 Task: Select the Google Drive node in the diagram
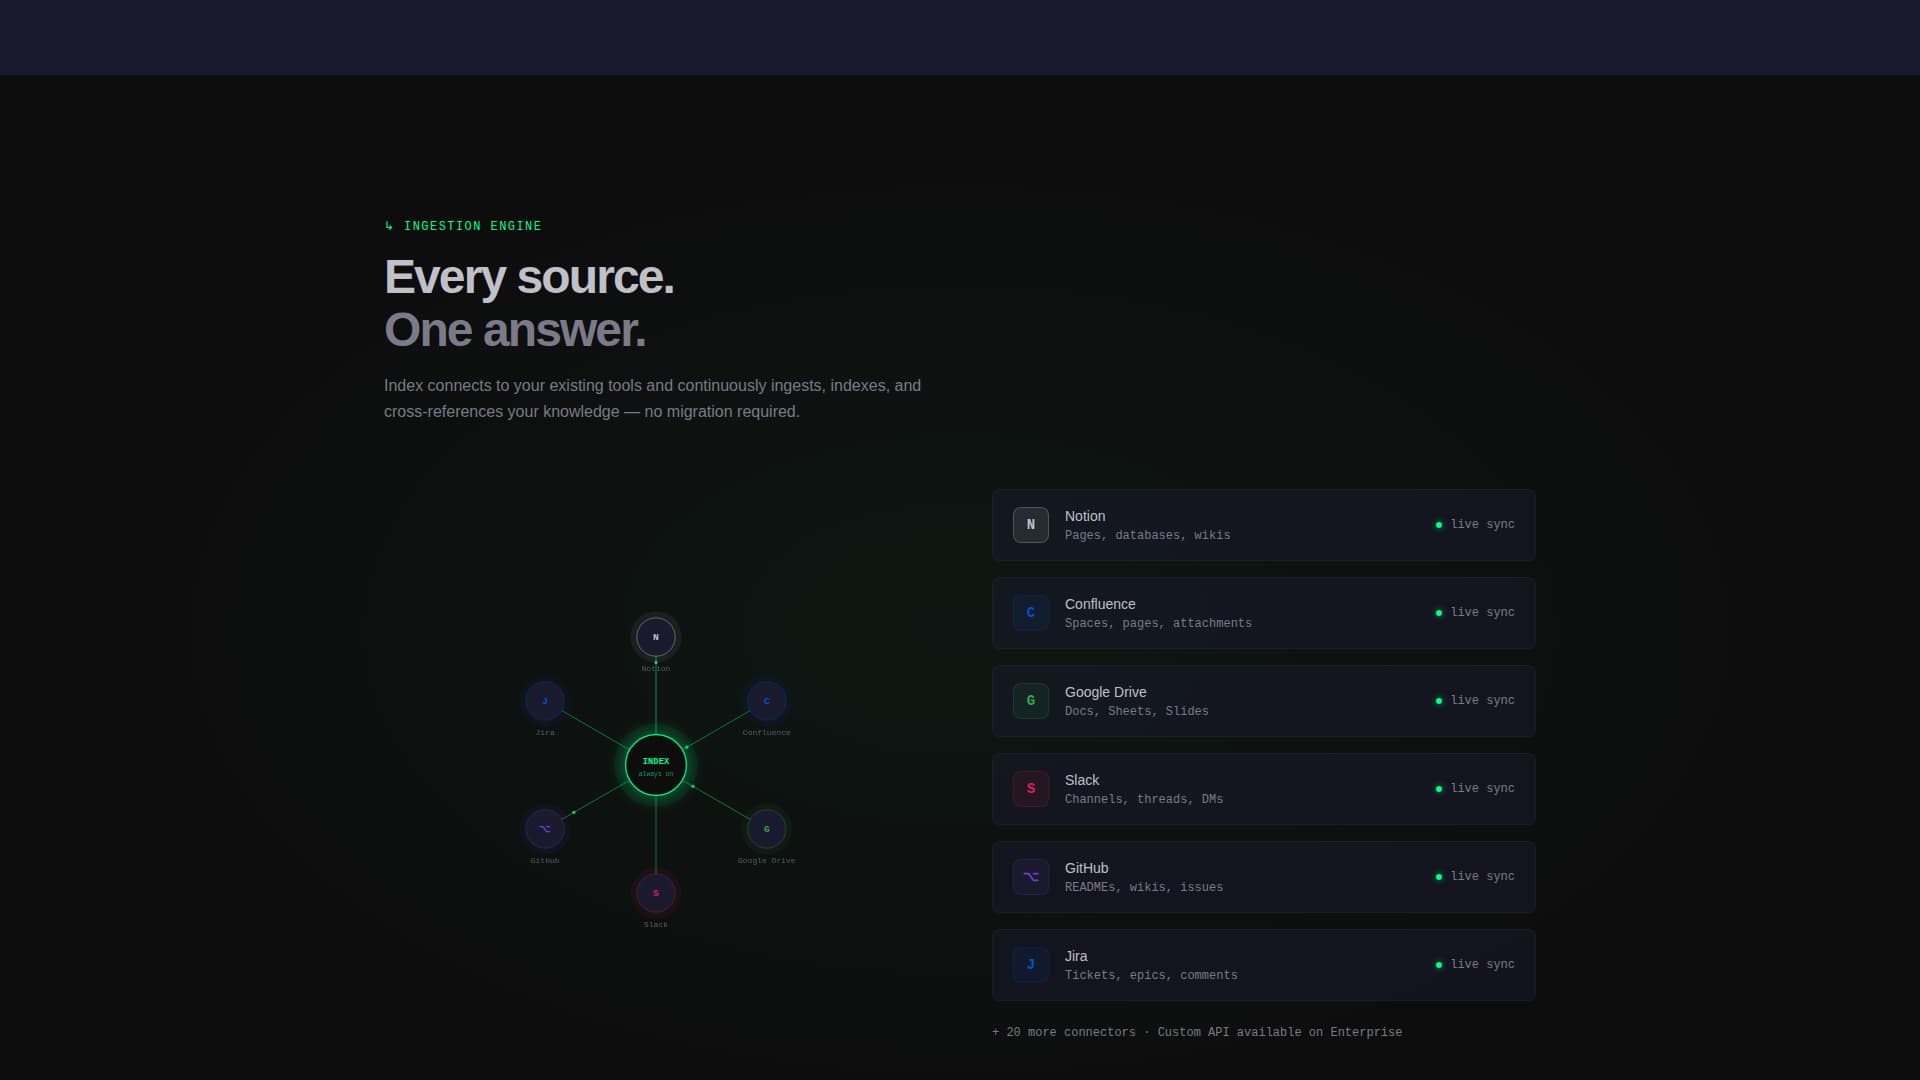(x=767, y=829)
